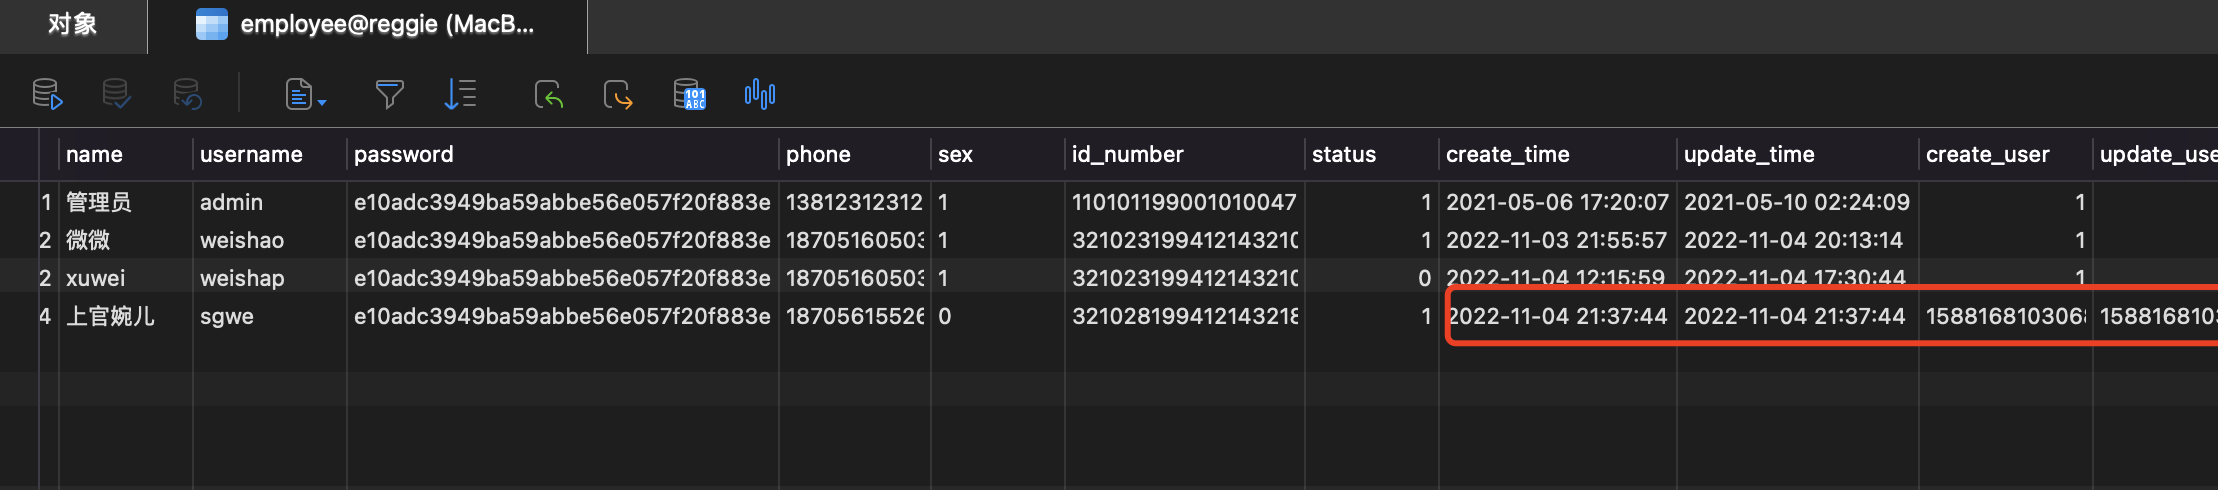The height and width of the screenshot is (490, 2218).
Task: Select the create_time column header
Action: click(1507, 154)
